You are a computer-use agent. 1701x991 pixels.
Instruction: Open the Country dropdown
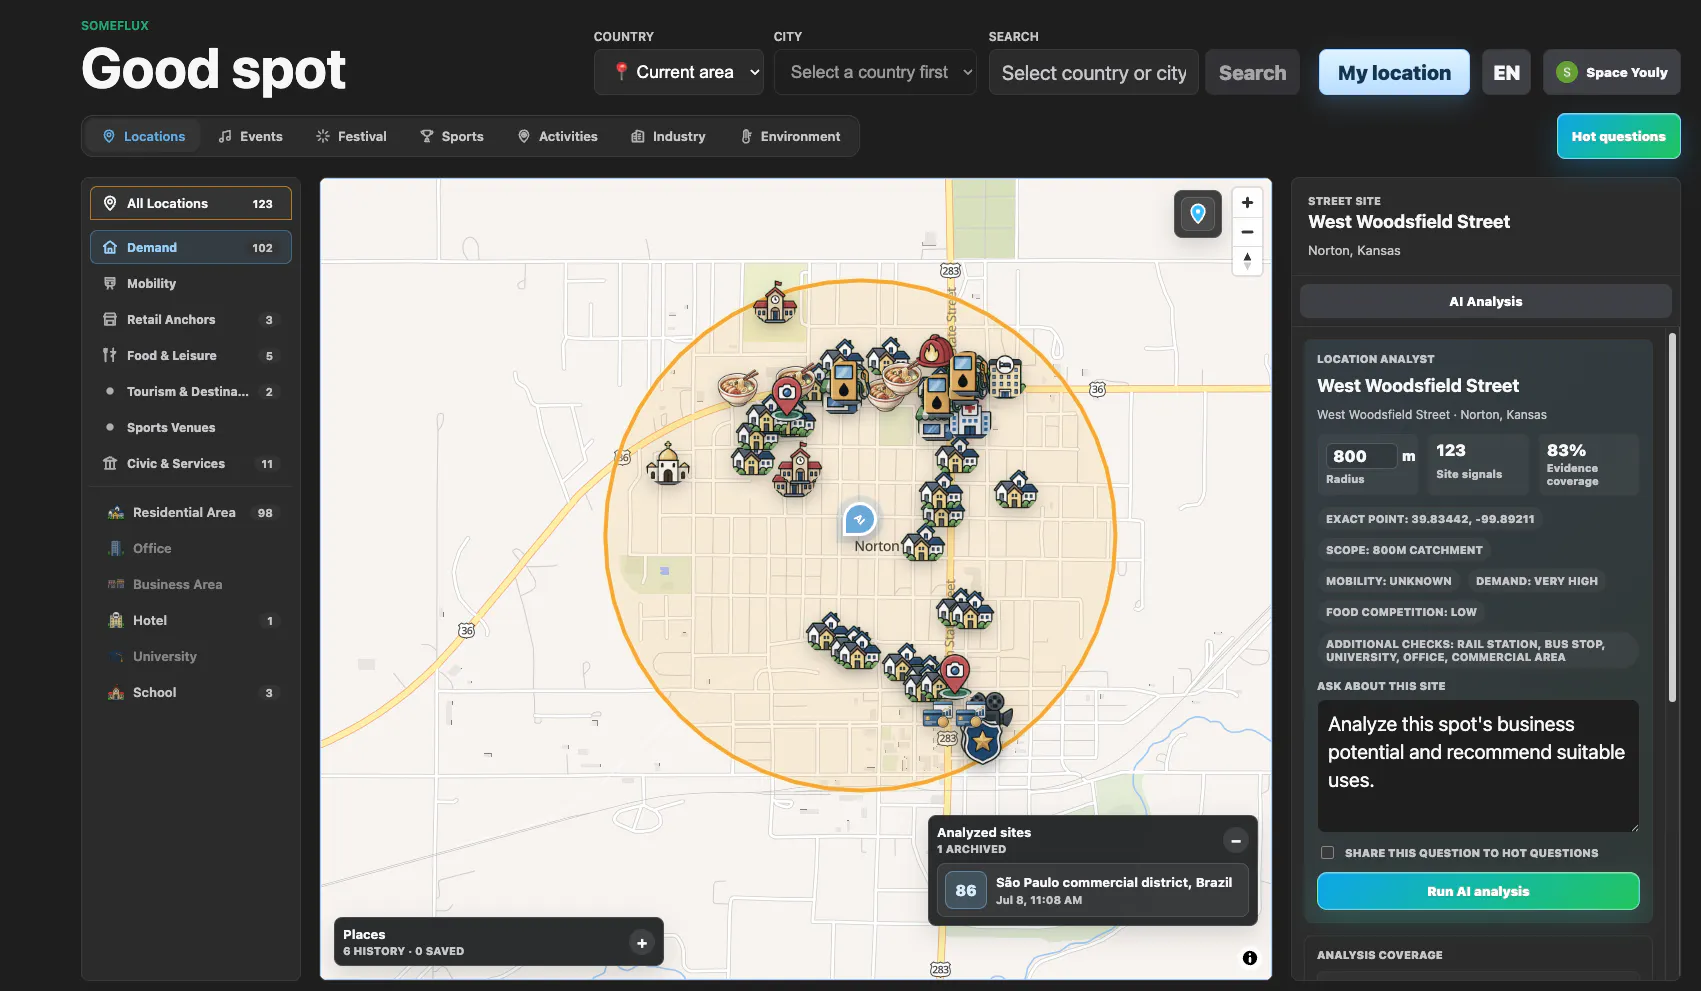[679, 72]
